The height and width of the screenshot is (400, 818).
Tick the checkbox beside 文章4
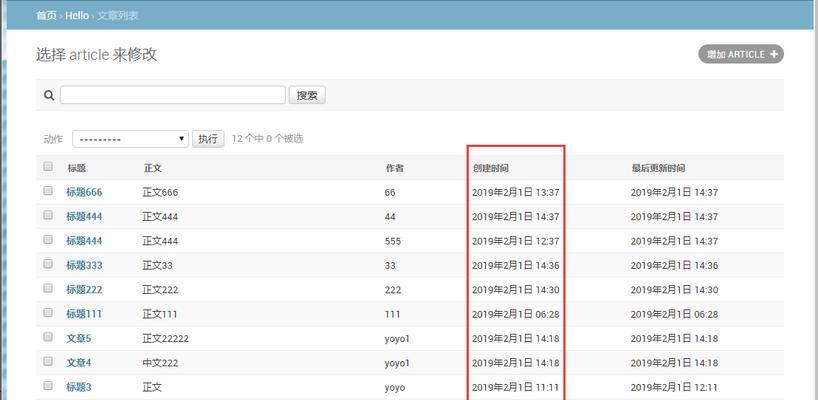tap(48, 361)
